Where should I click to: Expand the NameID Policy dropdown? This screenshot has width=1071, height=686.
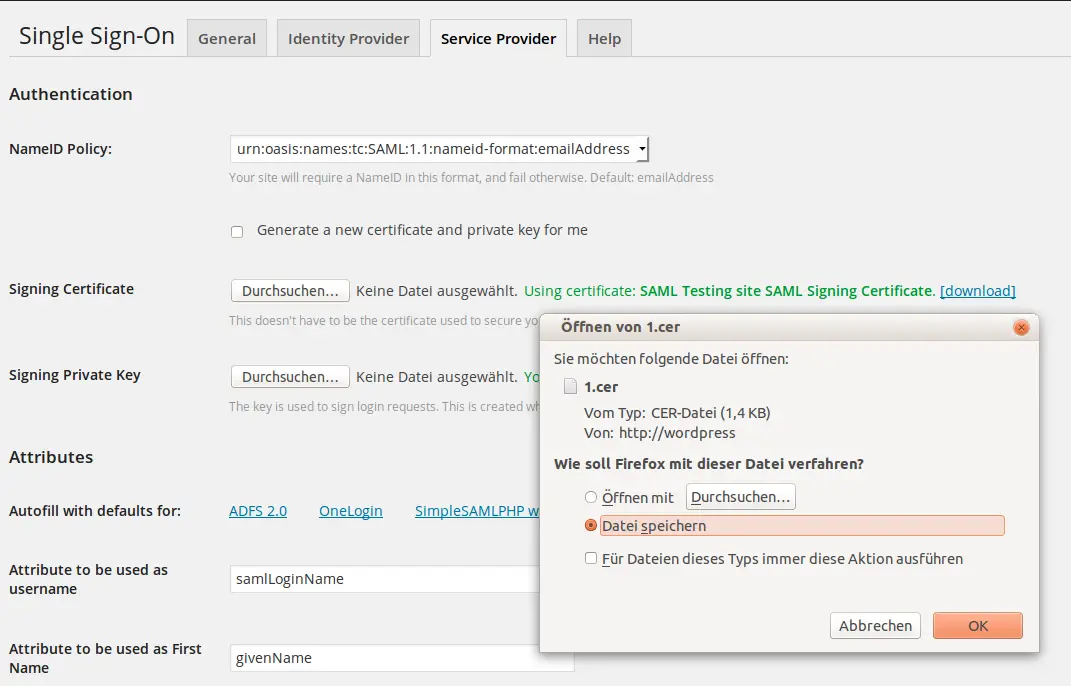pyautogui.click(x=439, y=149)
